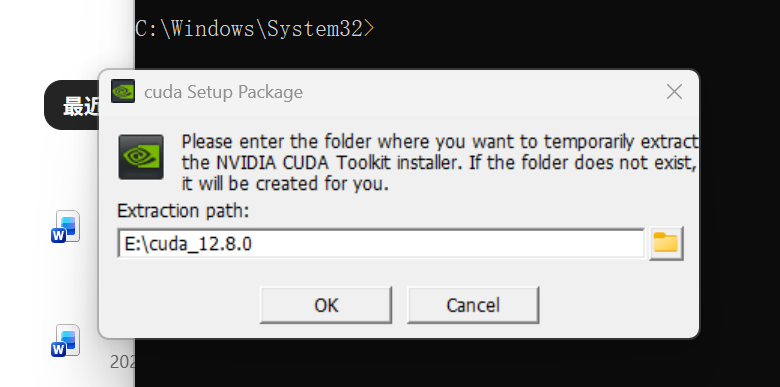Click the C:\Windows\System32> command prompt line

coord(254,29)
